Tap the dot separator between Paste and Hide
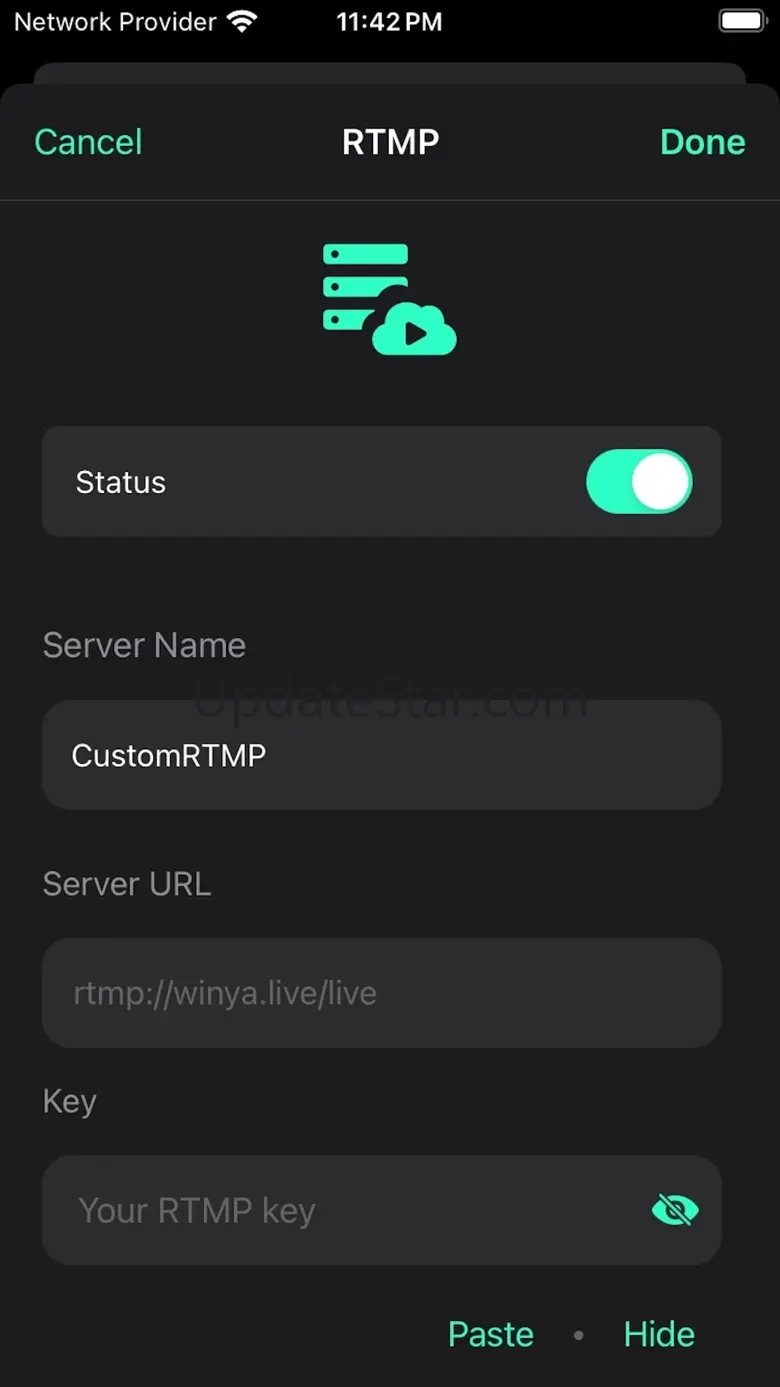The image size is (780, 1387). coord(578,1335)
